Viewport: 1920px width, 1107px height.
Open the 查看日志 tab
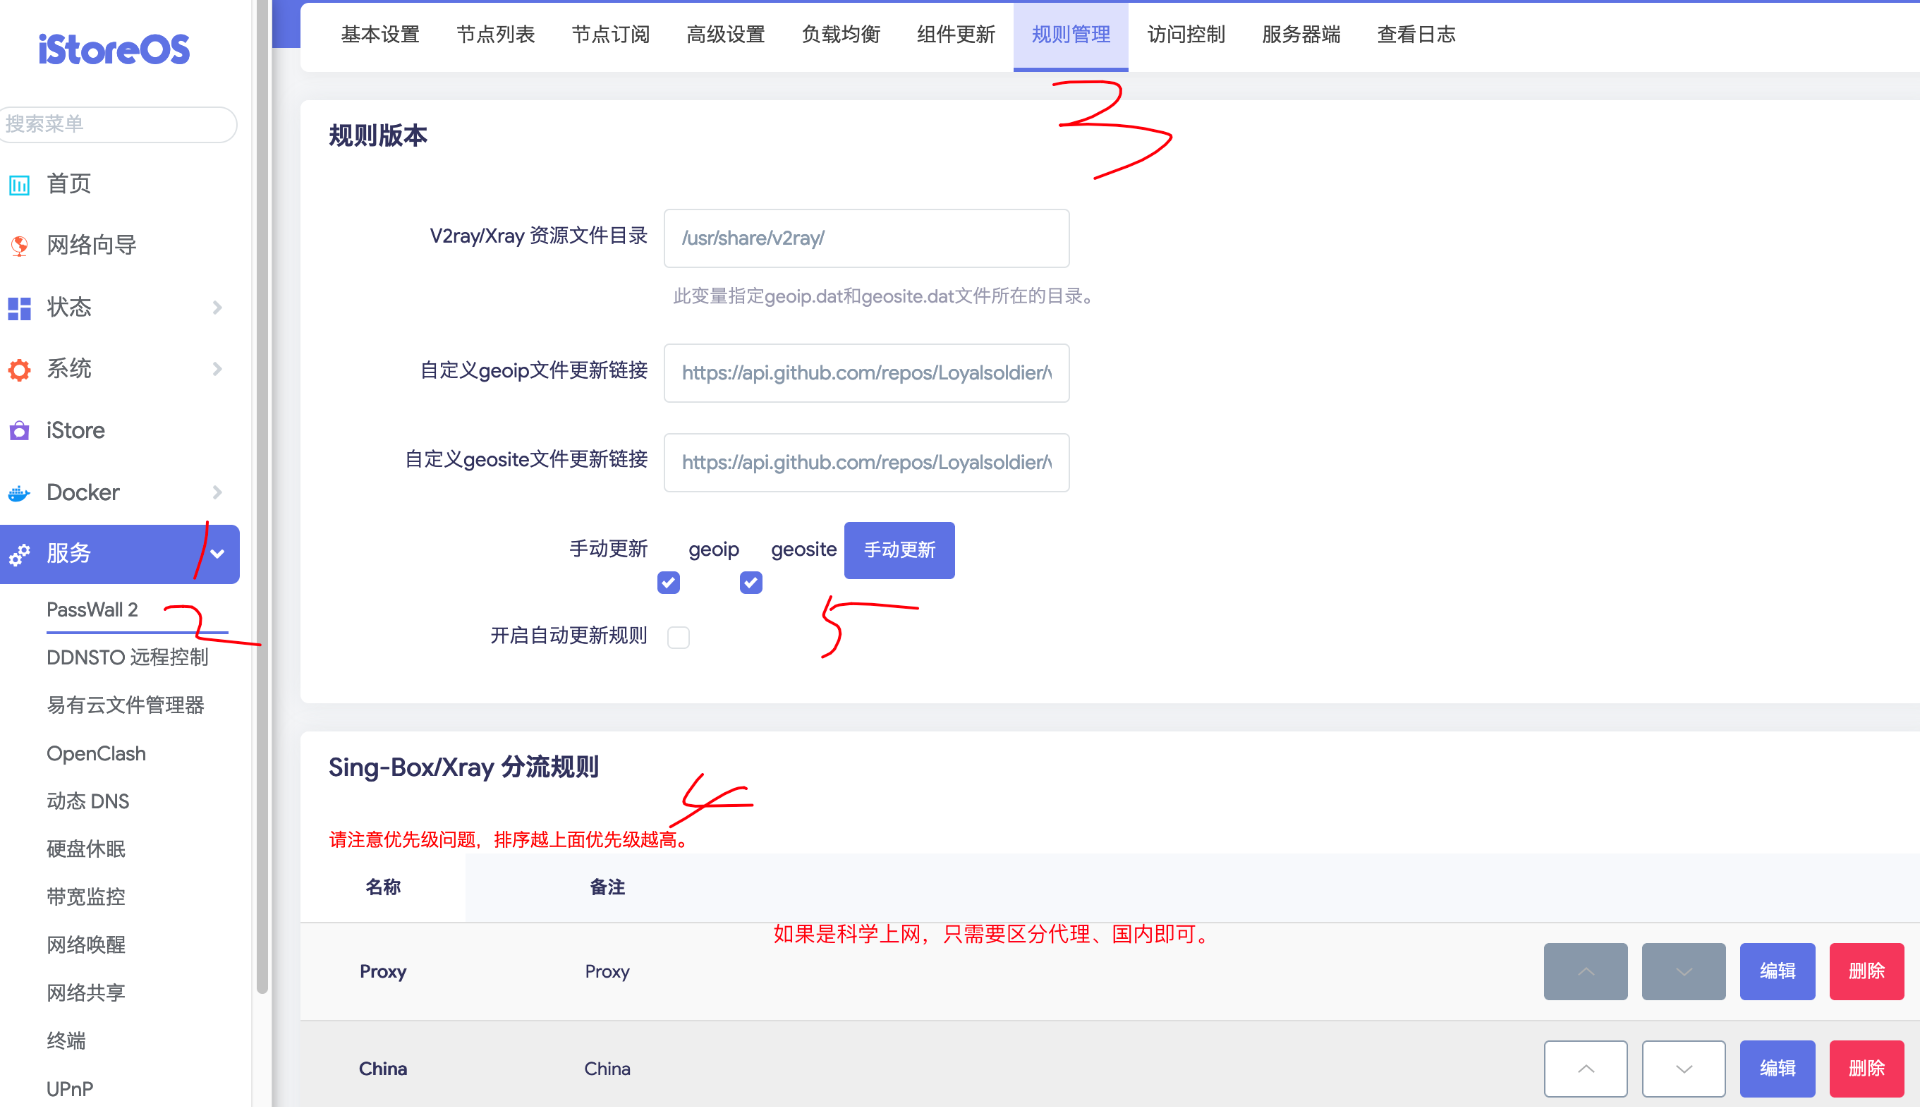(1416, 34)
